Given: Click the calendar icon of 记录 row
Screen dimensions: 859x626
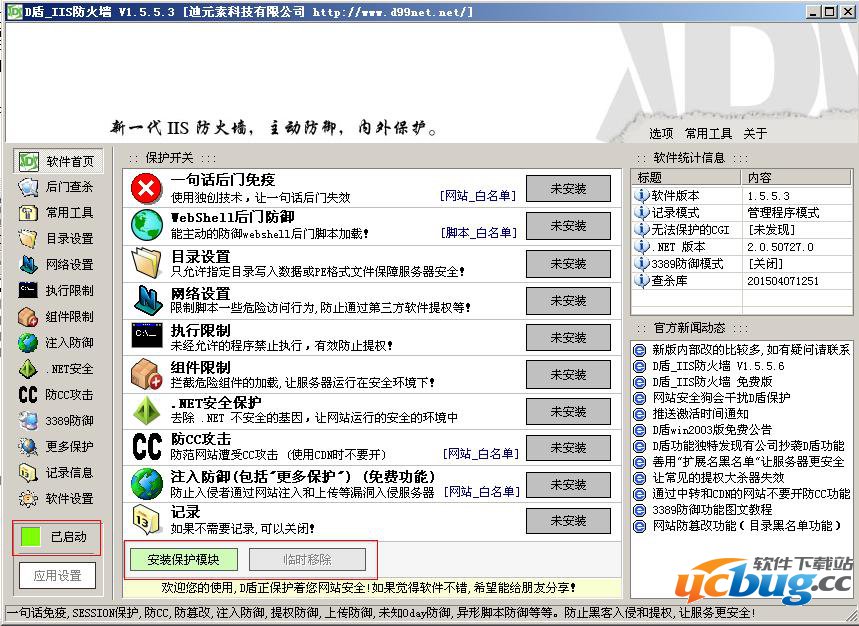Looking at the screenshot, I should click(146, 520).
